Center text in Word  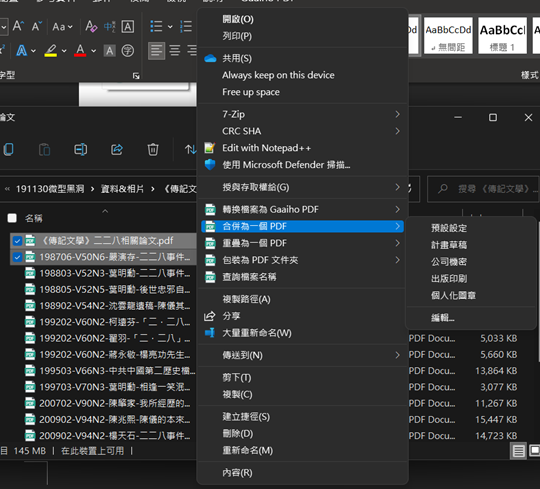pos(175,51)
